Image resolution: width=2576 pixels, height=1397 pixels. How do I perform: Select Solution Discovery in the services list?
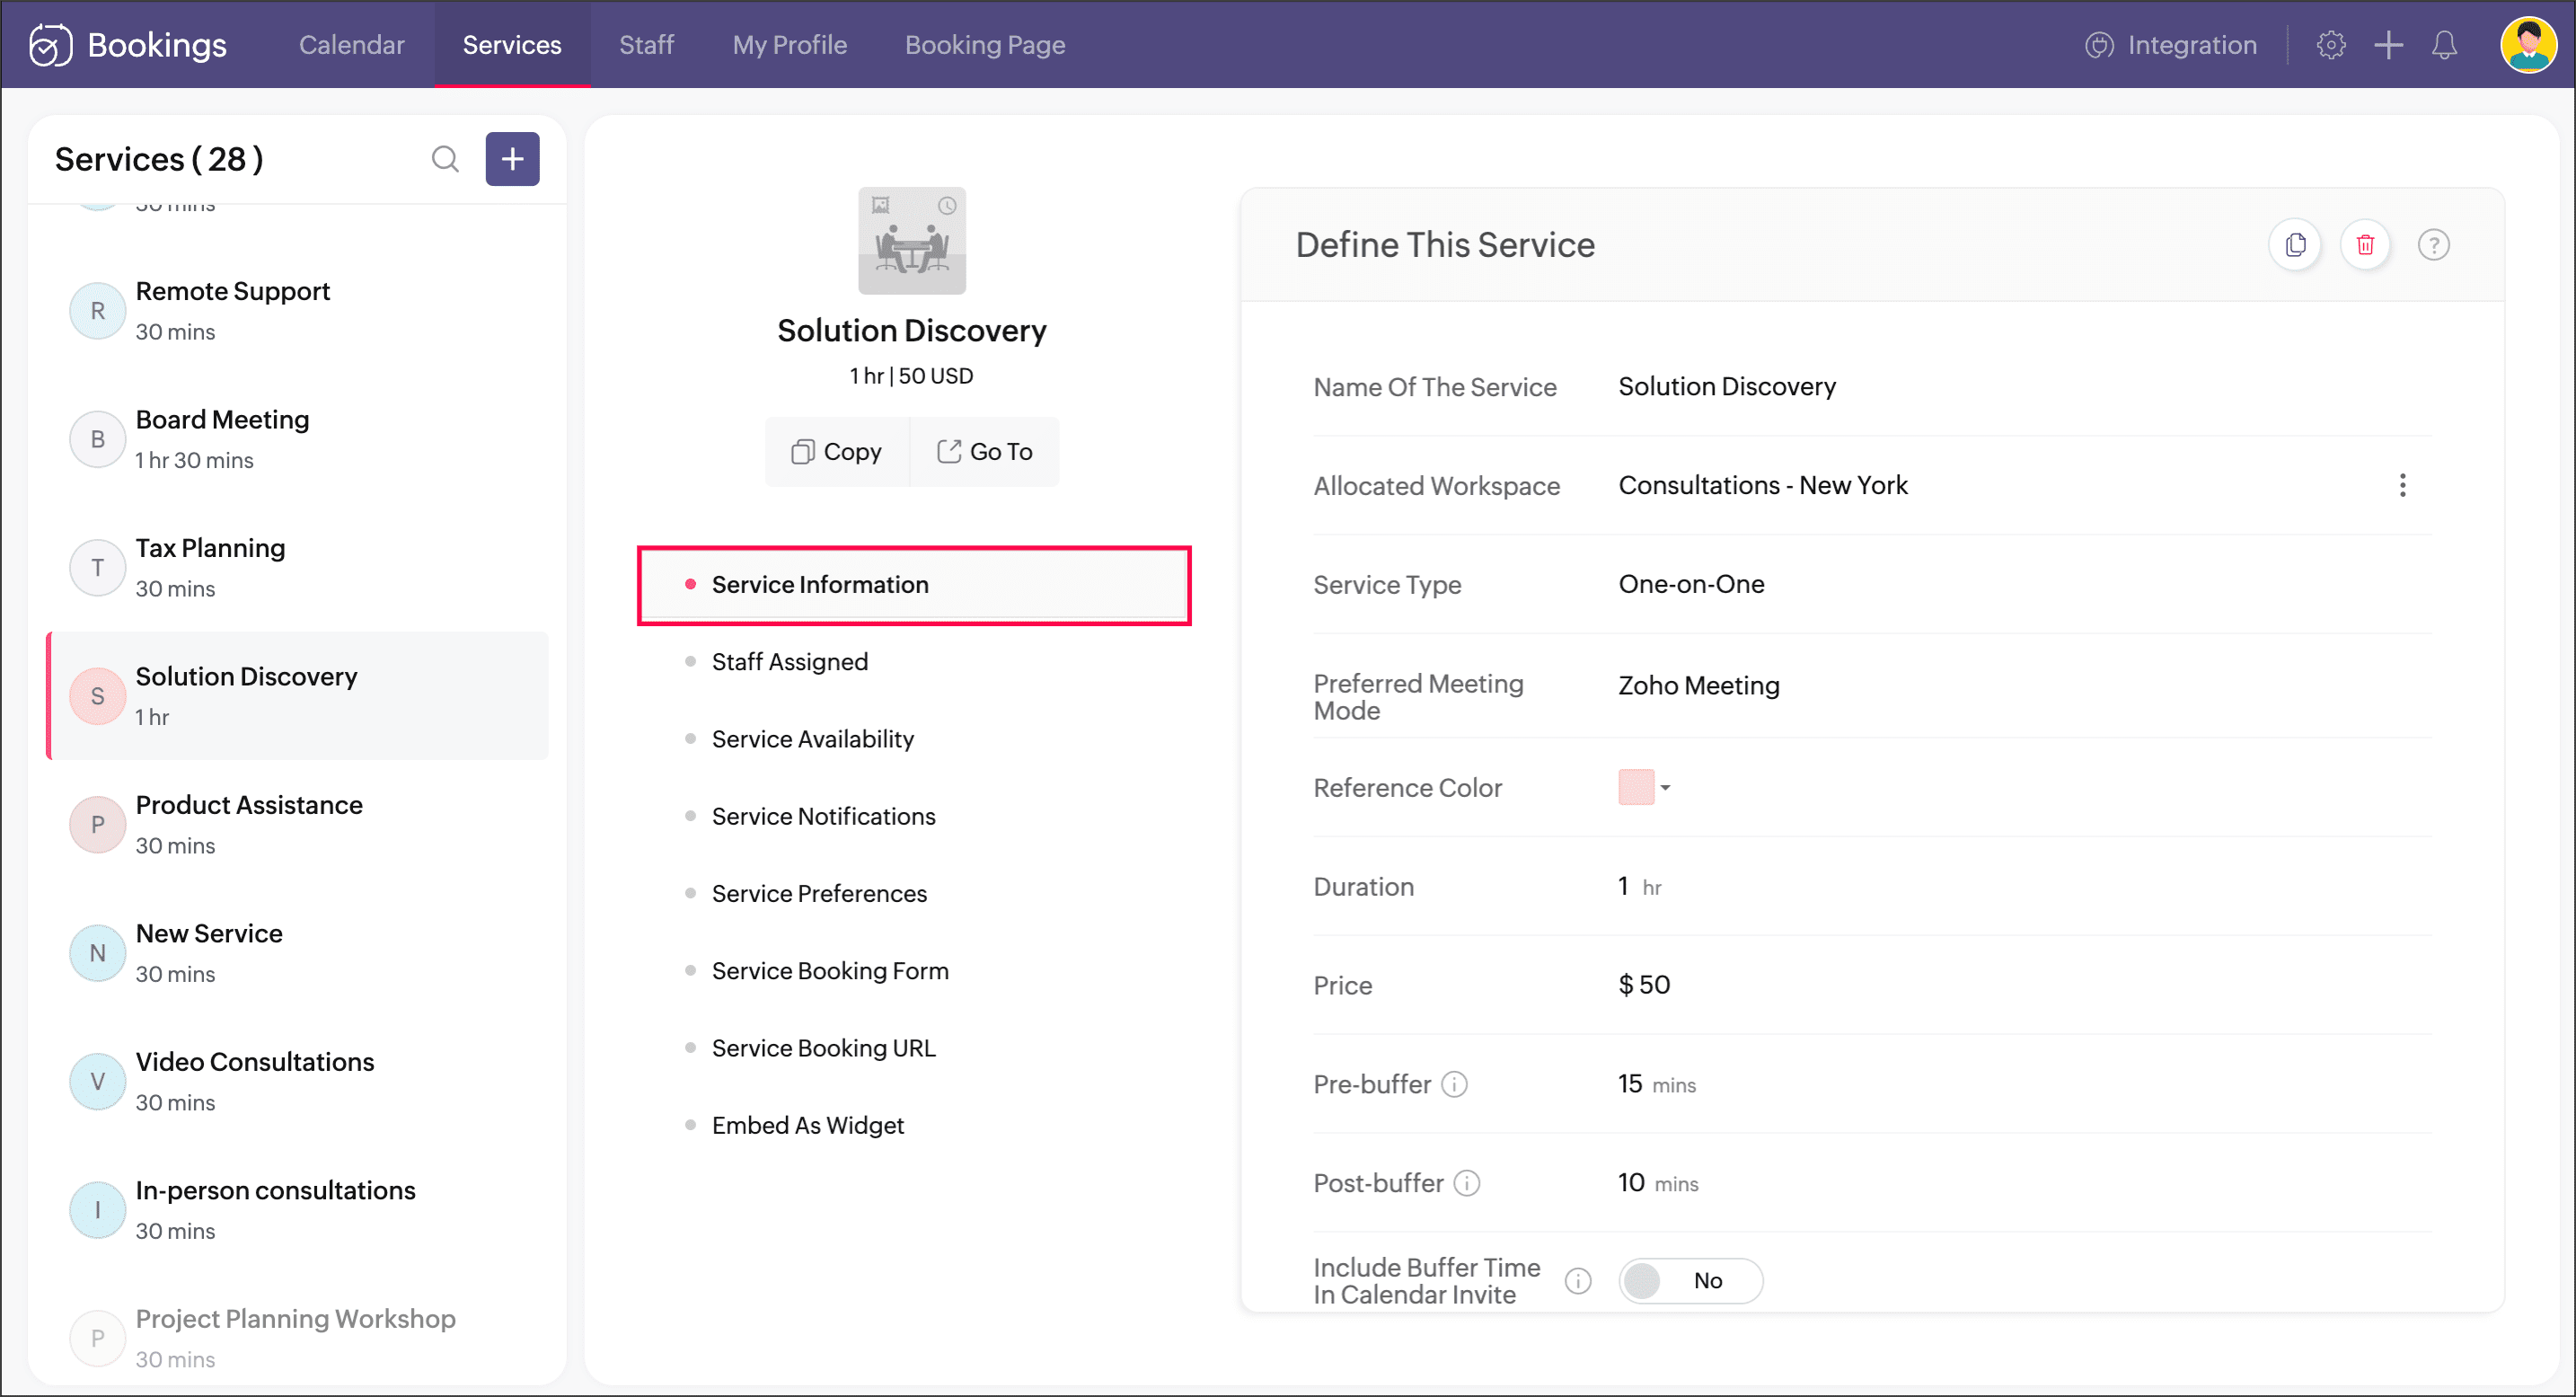click(298, 696)
